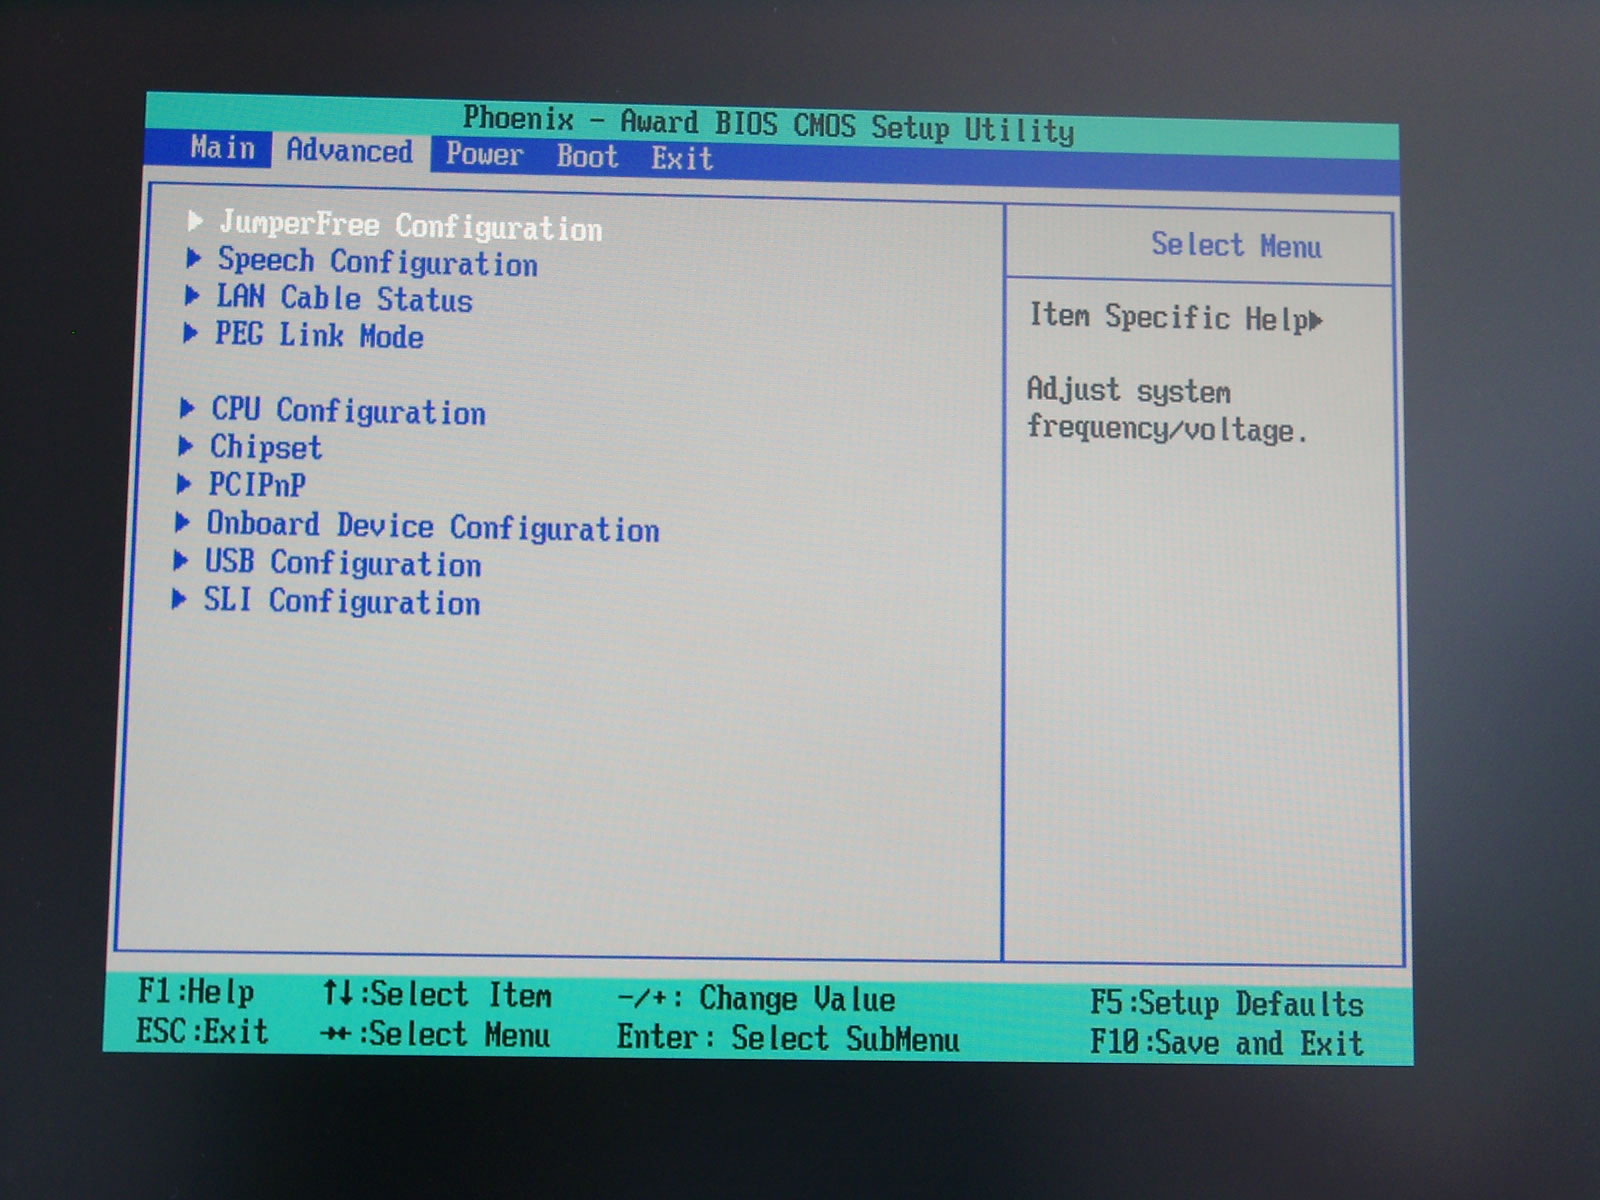This screenshot has height=1200, width=1600.
Task: Click the arrow beside JumperFree Configuration
Action: tap(196, 220)
